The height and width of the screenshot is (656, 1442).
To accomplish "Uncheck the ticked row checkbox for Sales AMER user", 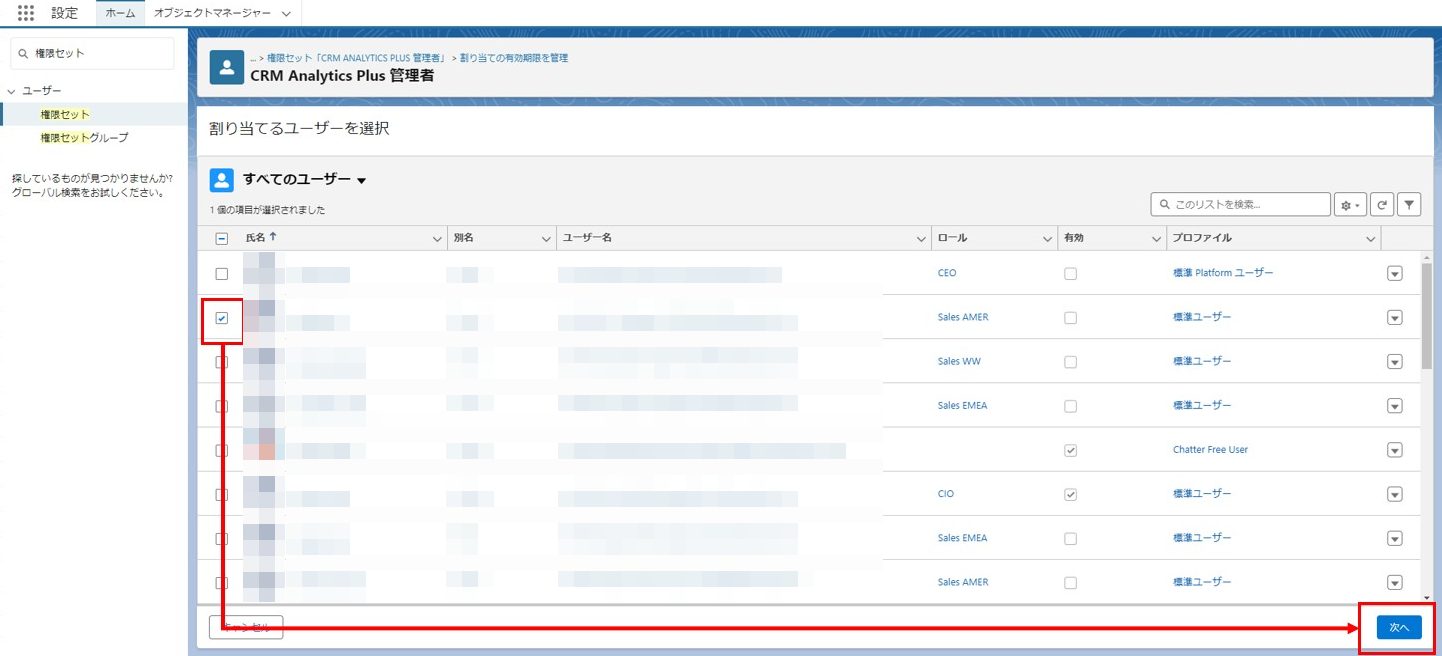I will [x=222, y=318].
